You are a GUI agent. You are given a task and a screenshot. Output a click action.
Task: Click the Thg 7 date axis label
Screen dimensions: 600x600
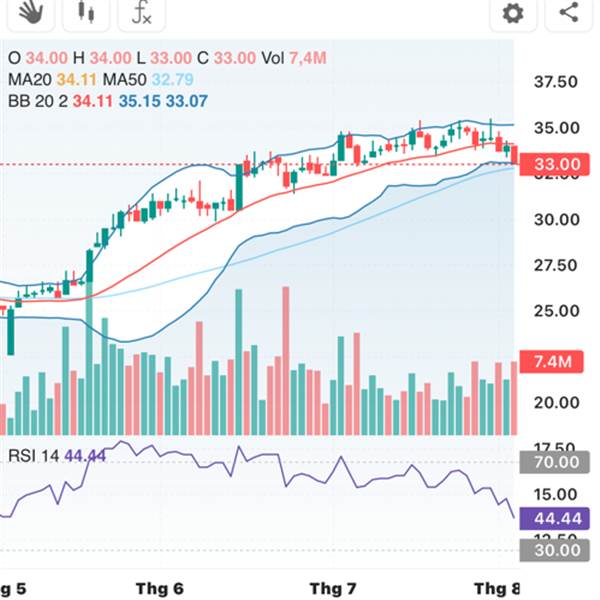coord(333,588)
